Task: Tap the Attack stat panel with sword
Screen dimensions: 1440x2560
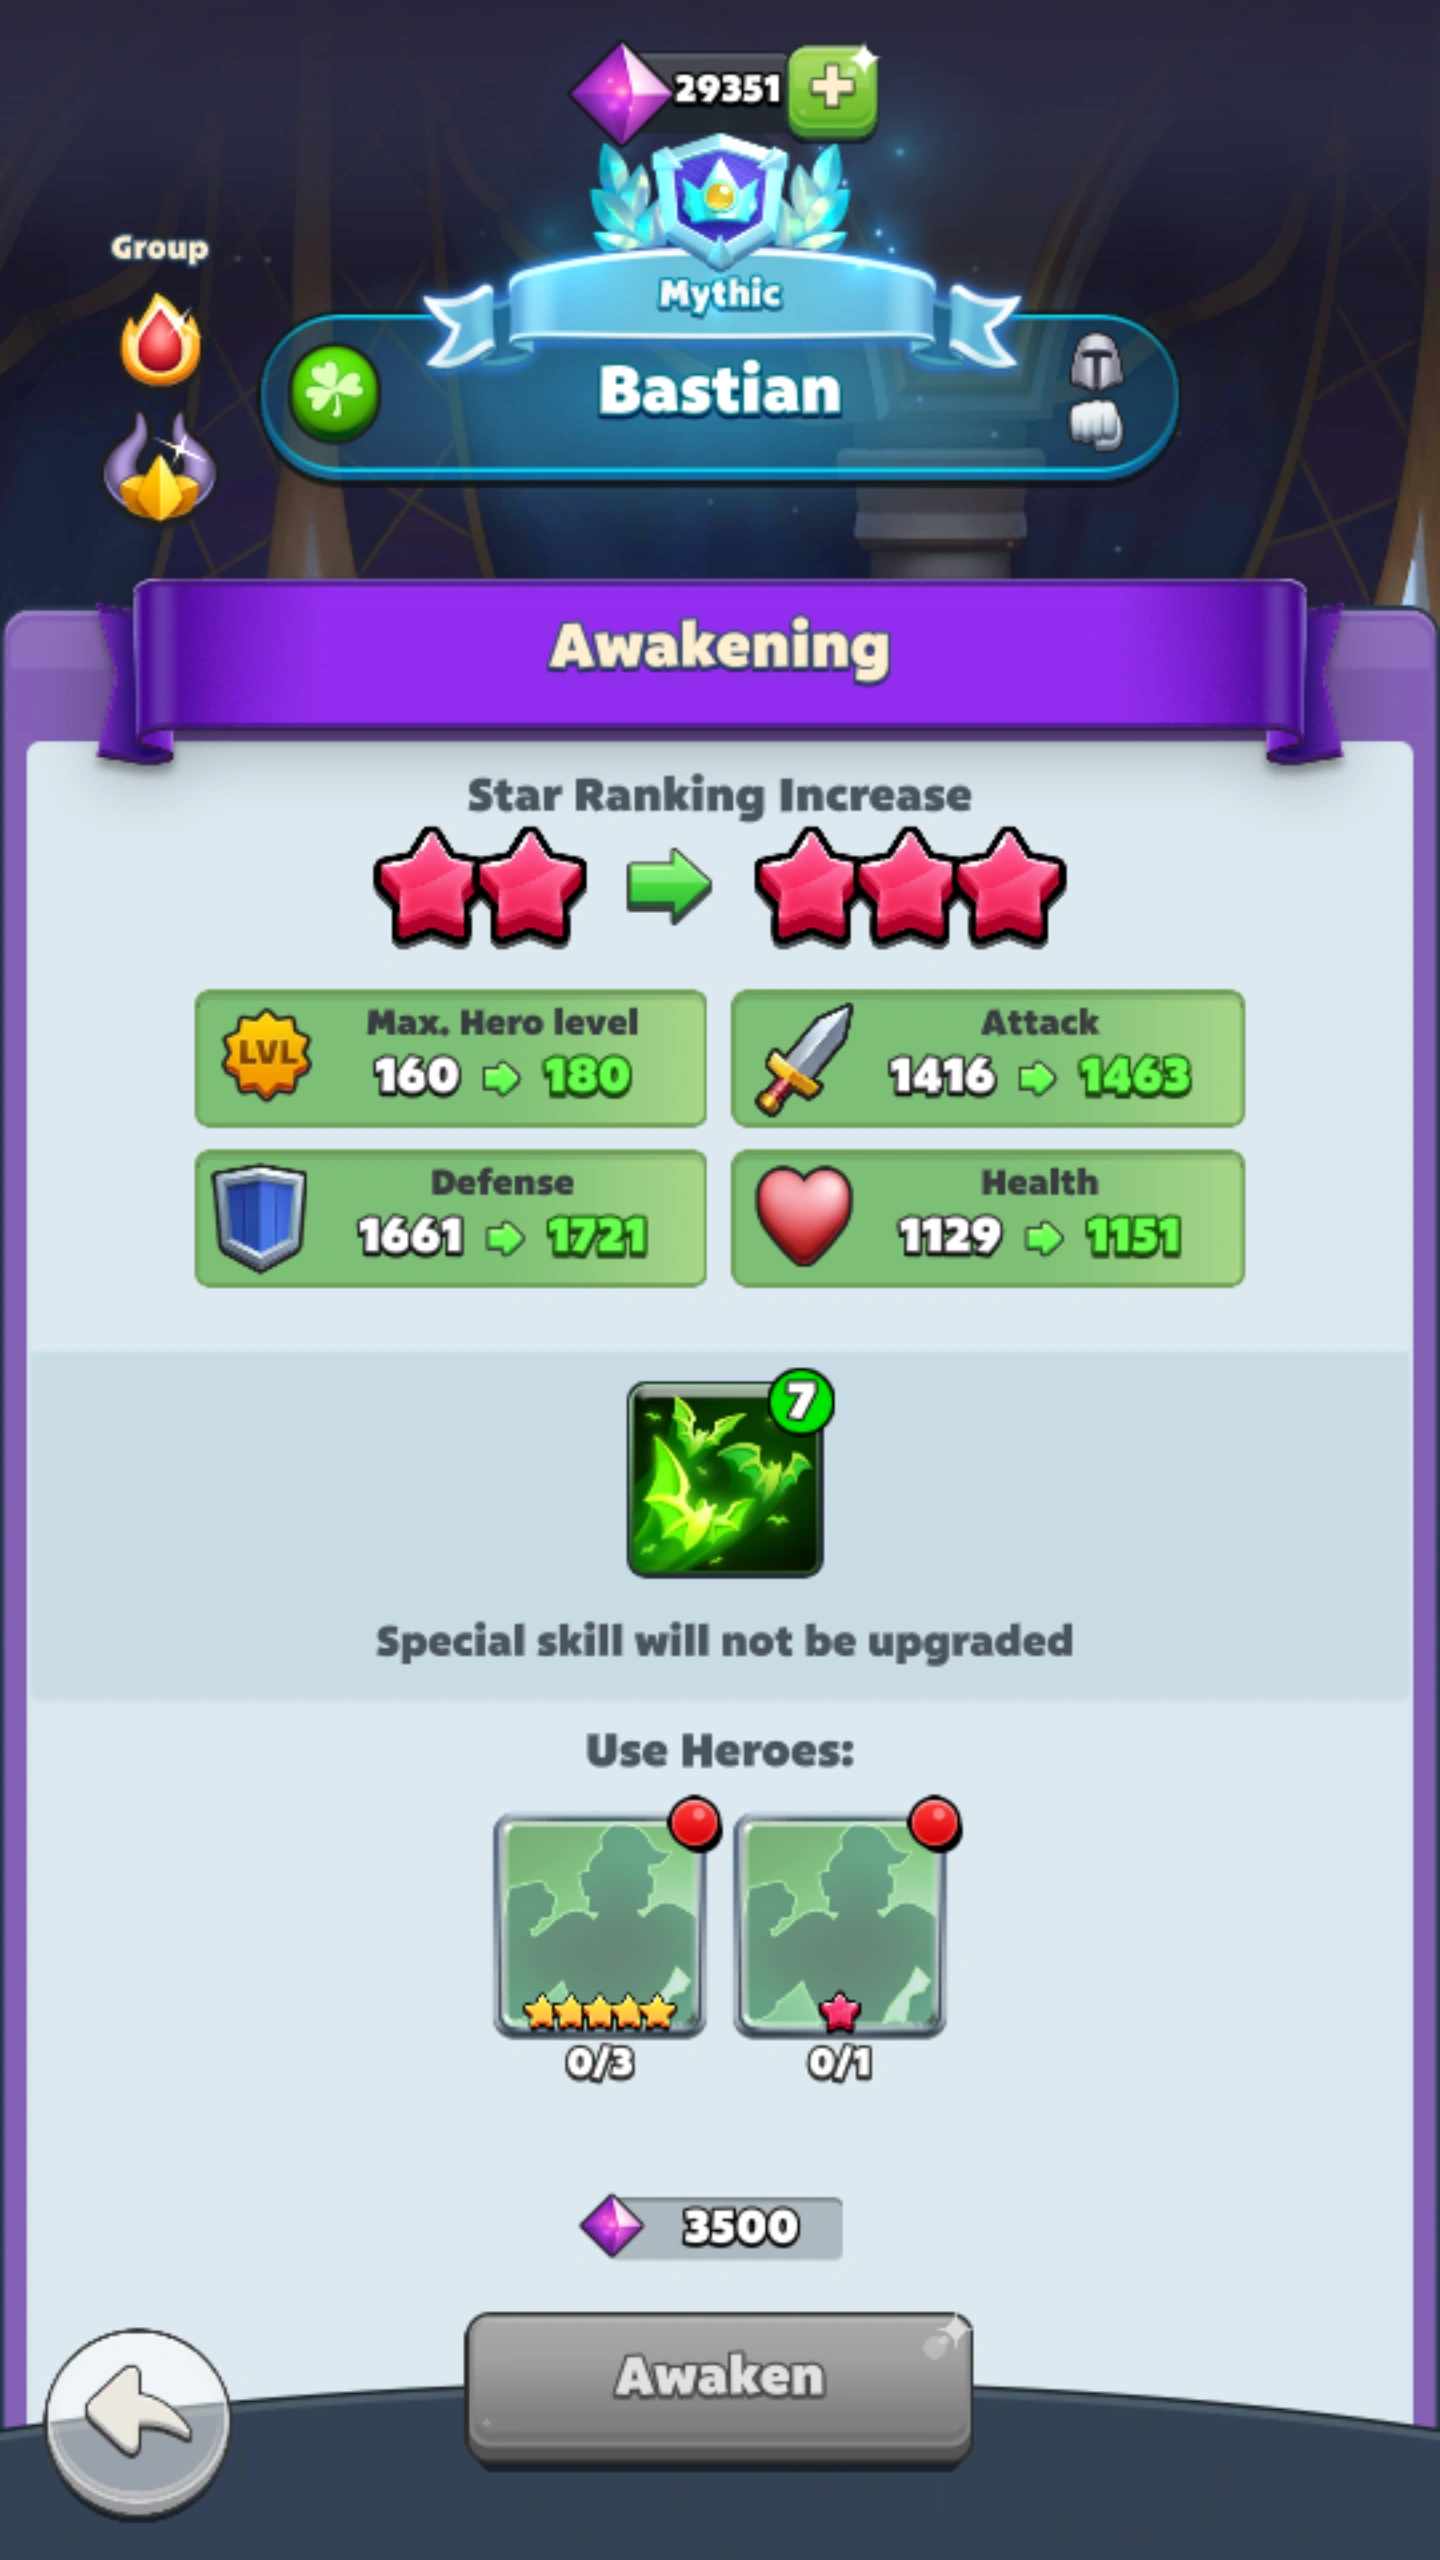Action: pyautogui.click(x=988, y=1058)
